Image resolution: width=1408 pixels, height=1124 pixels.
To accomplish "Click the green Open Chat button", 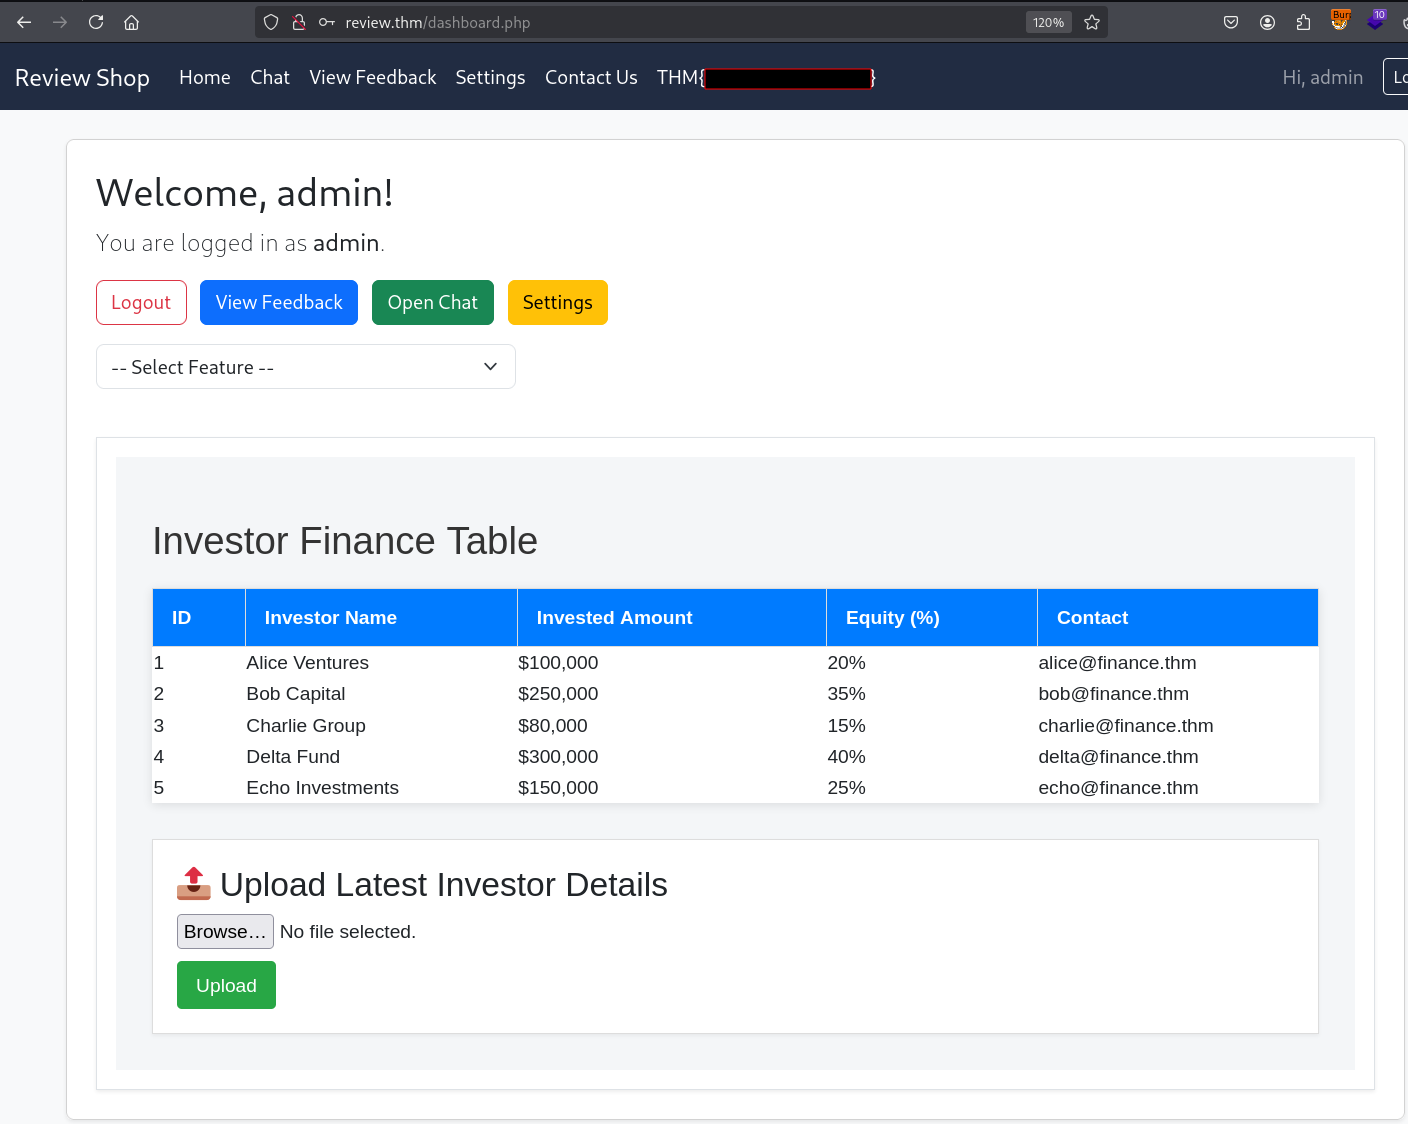I will 433,302.
